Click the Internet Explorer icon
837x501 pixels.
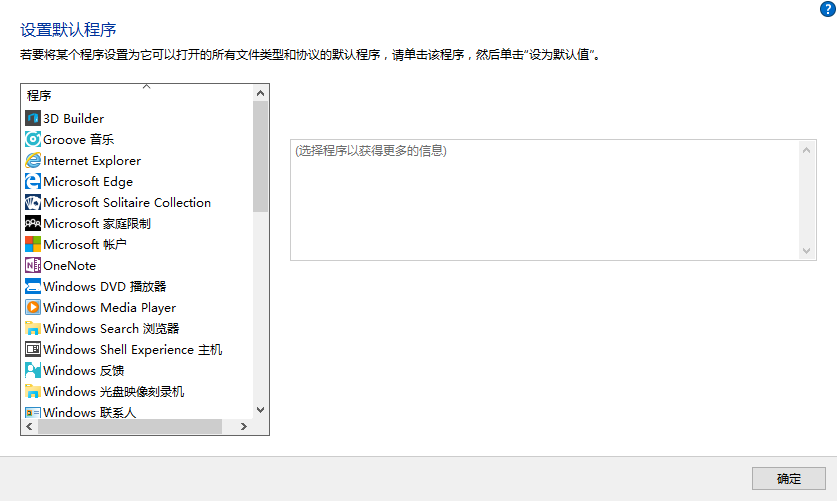(x=33, y=160)
